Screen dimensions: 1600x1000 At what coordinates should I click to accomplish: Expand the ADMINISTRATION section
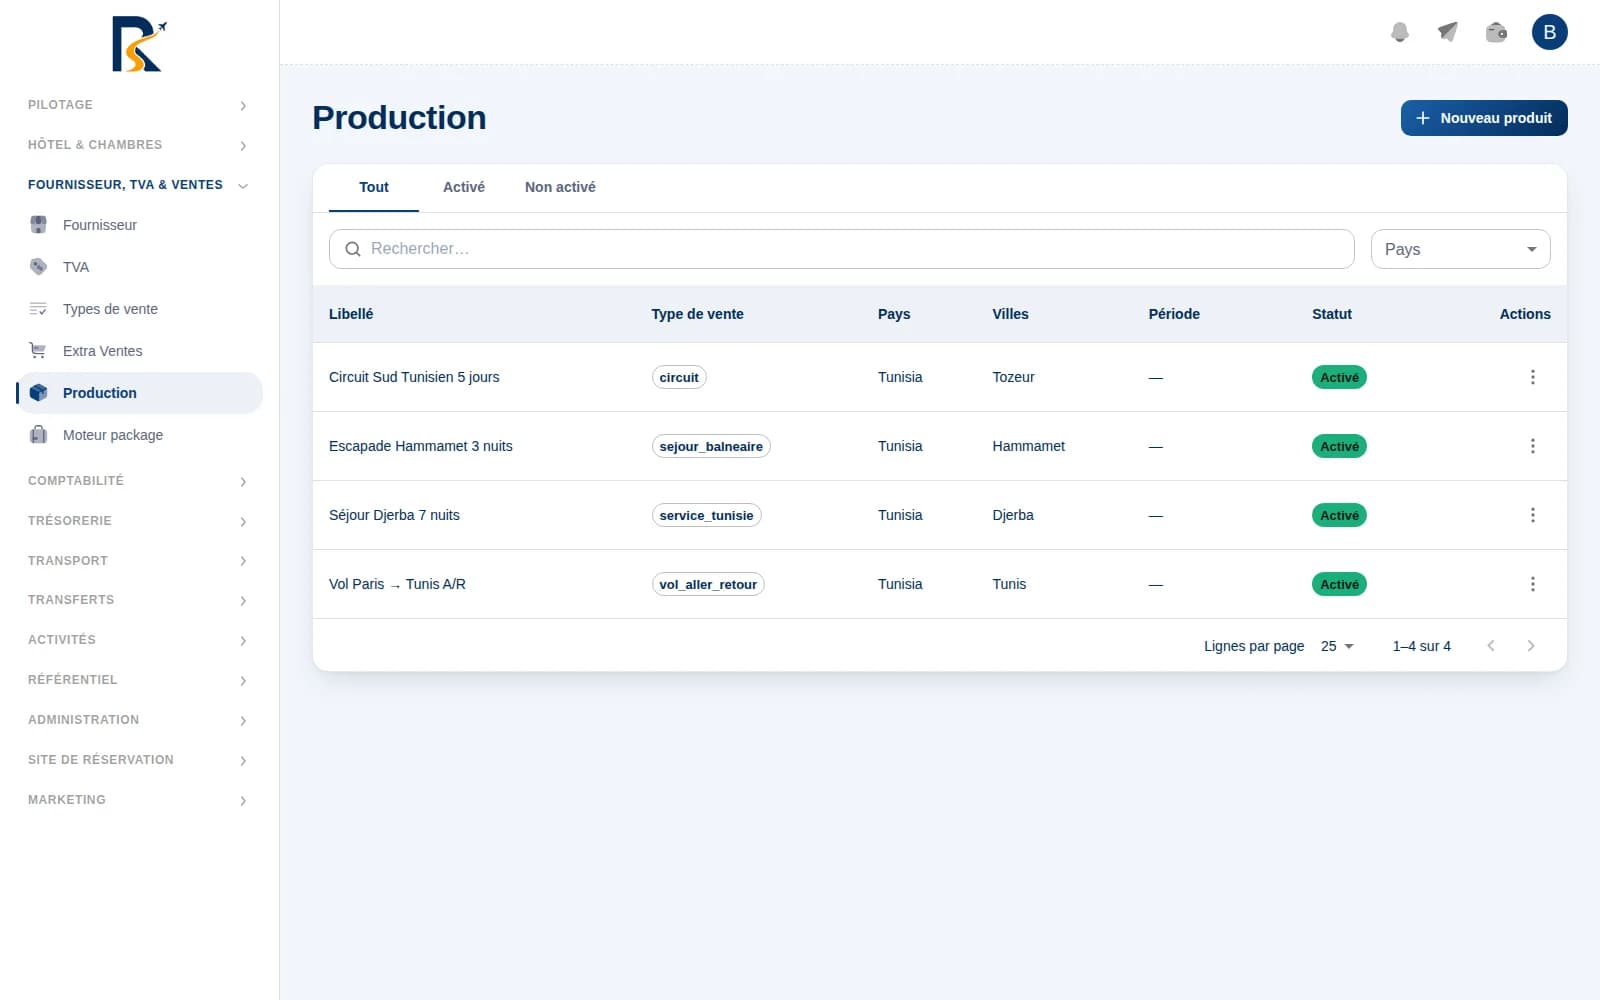tap(138, 720)
